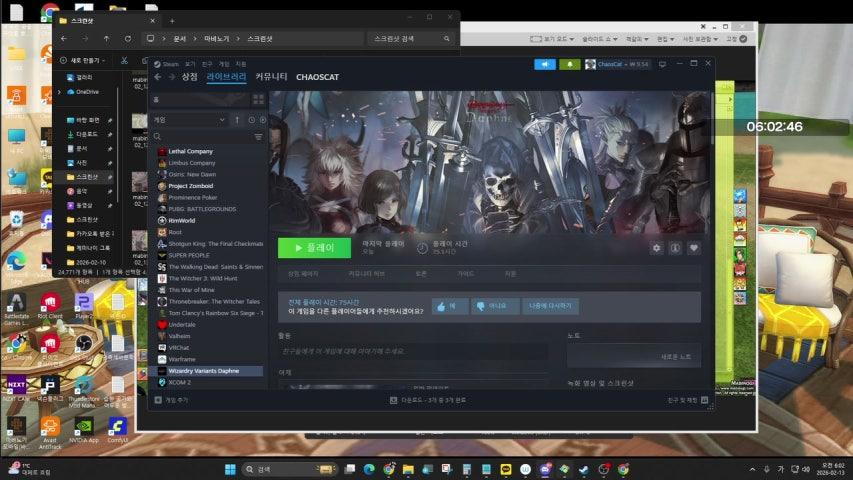
Task: Click the green 플레이 play button
Action: point(314,248)
